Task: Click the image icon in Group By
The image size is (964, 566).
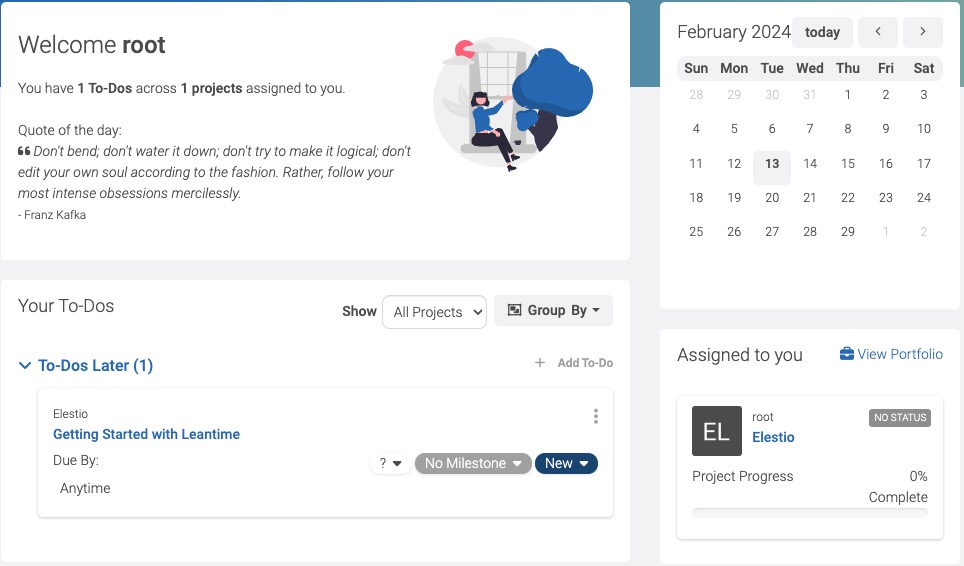Action: 515,311
